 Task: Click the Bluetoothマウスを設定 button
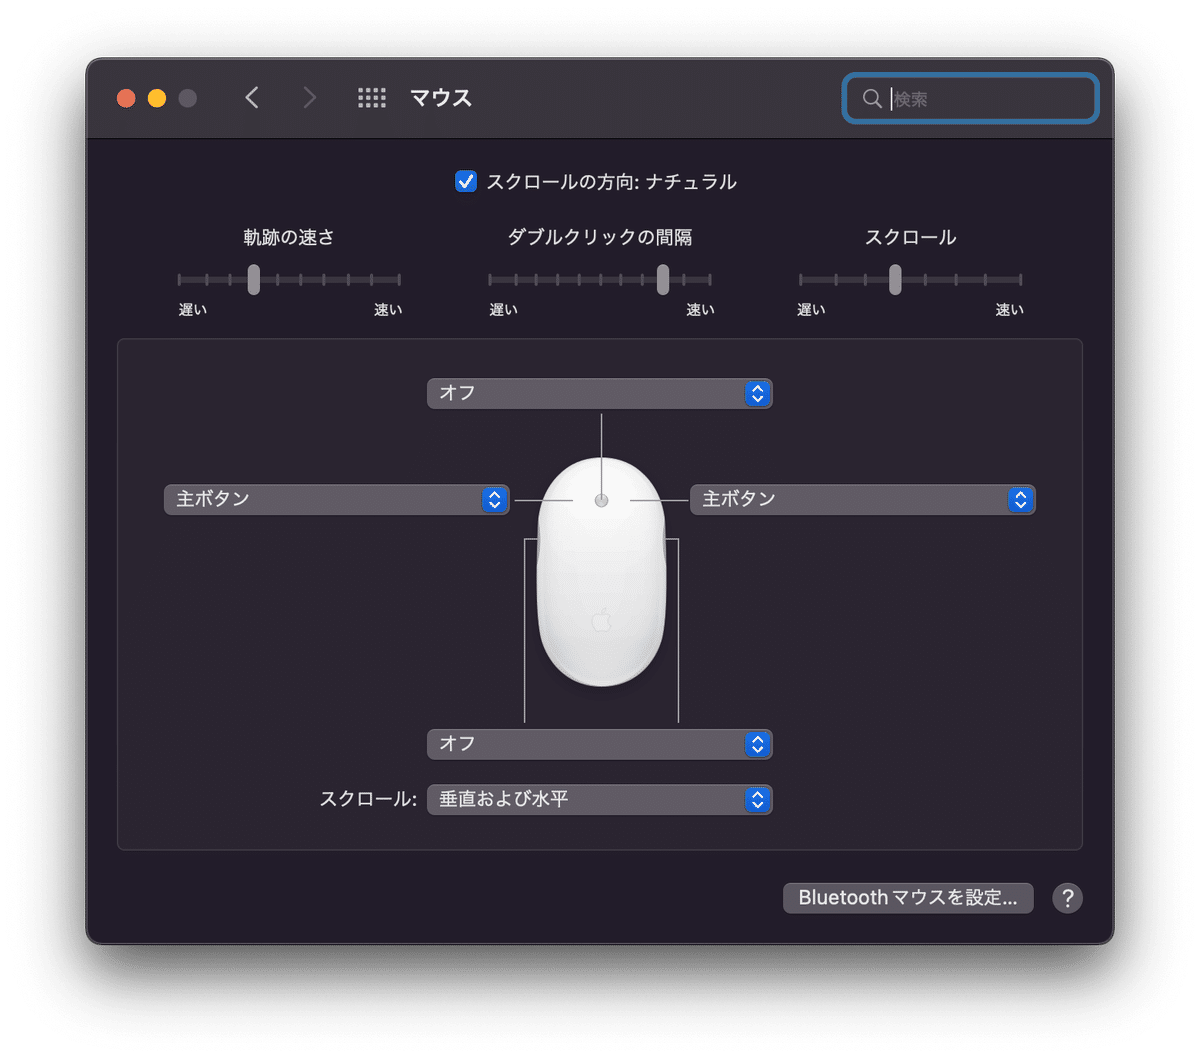coord(908,898)
